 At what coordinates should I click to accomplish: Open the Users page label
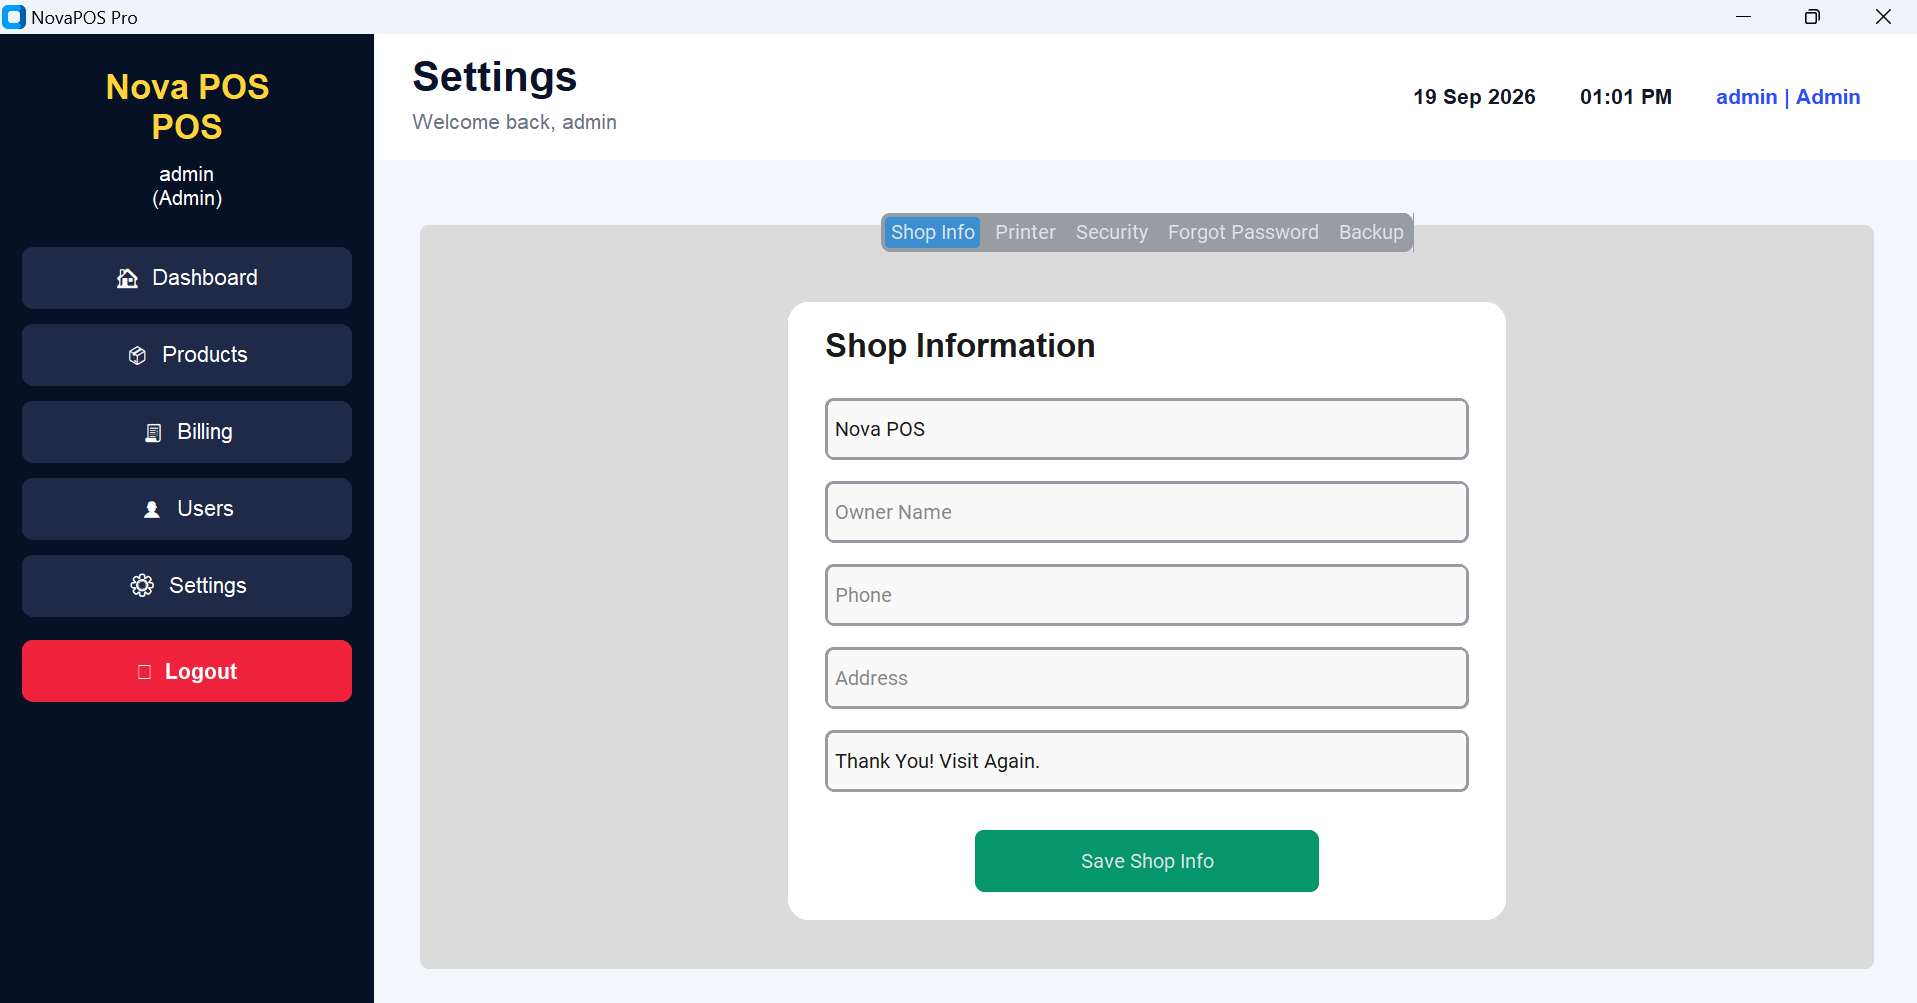pos(205,509)
